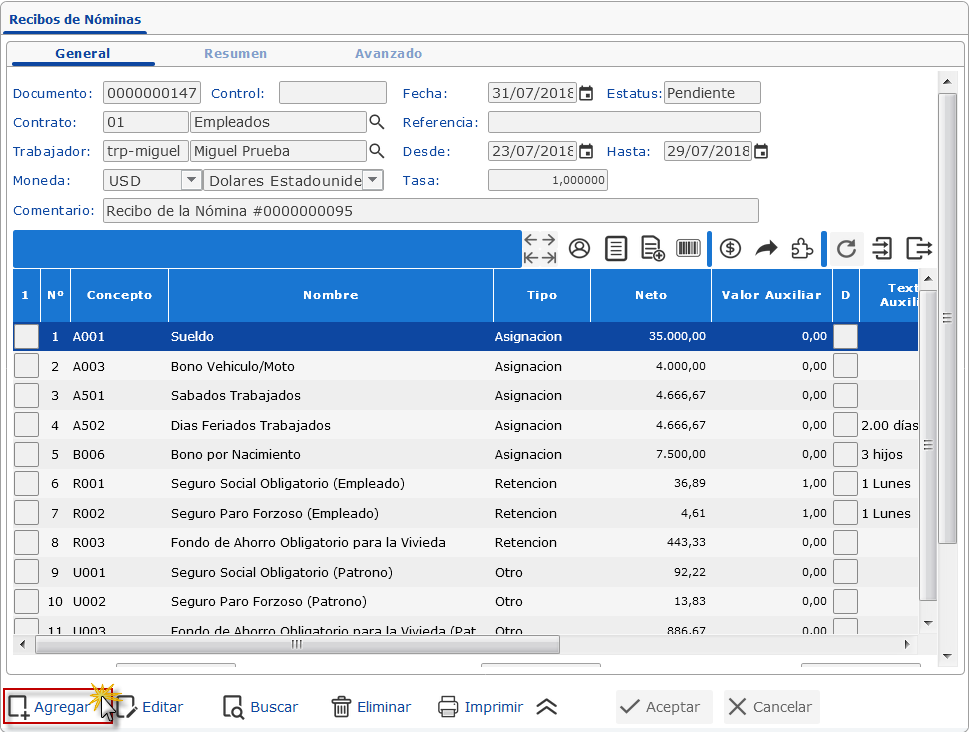Expand the Dolares Estadounidenses dropdown
Viewport: 970px width, 732px height.
372,181
